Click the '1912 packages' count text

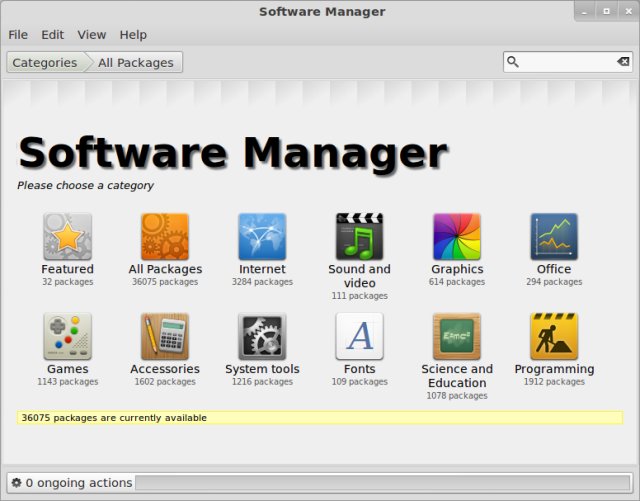(x=554, y=382)
